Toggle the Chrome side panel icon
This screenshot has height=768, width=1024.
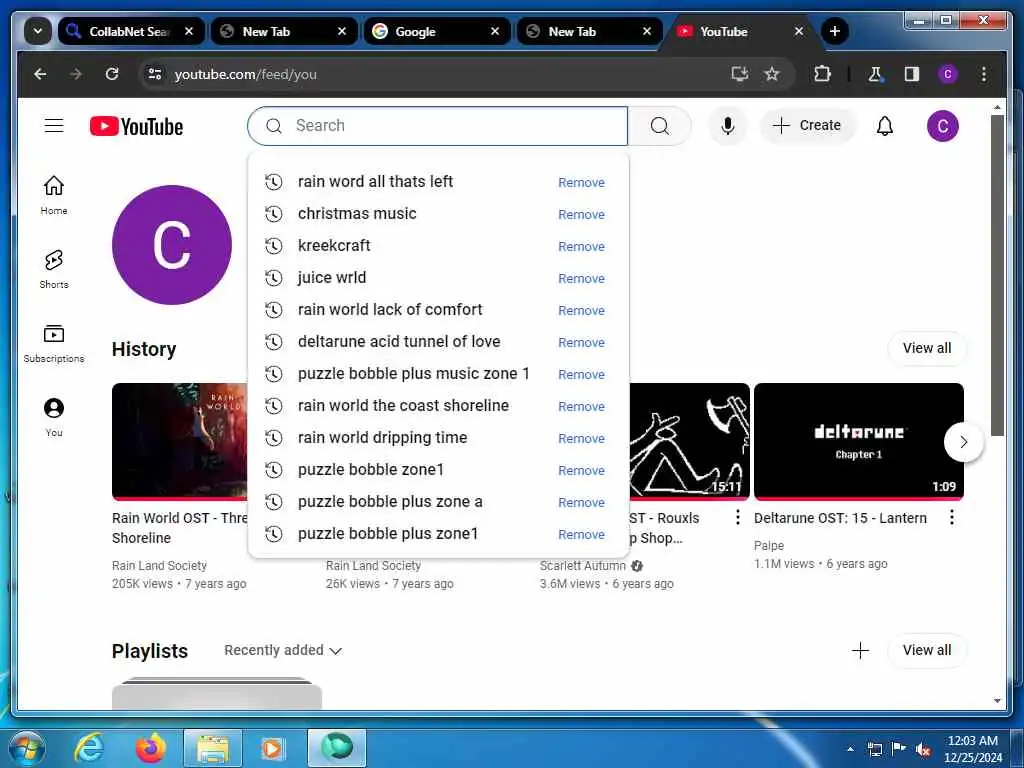pyautogui.click(x=912, y=74)
